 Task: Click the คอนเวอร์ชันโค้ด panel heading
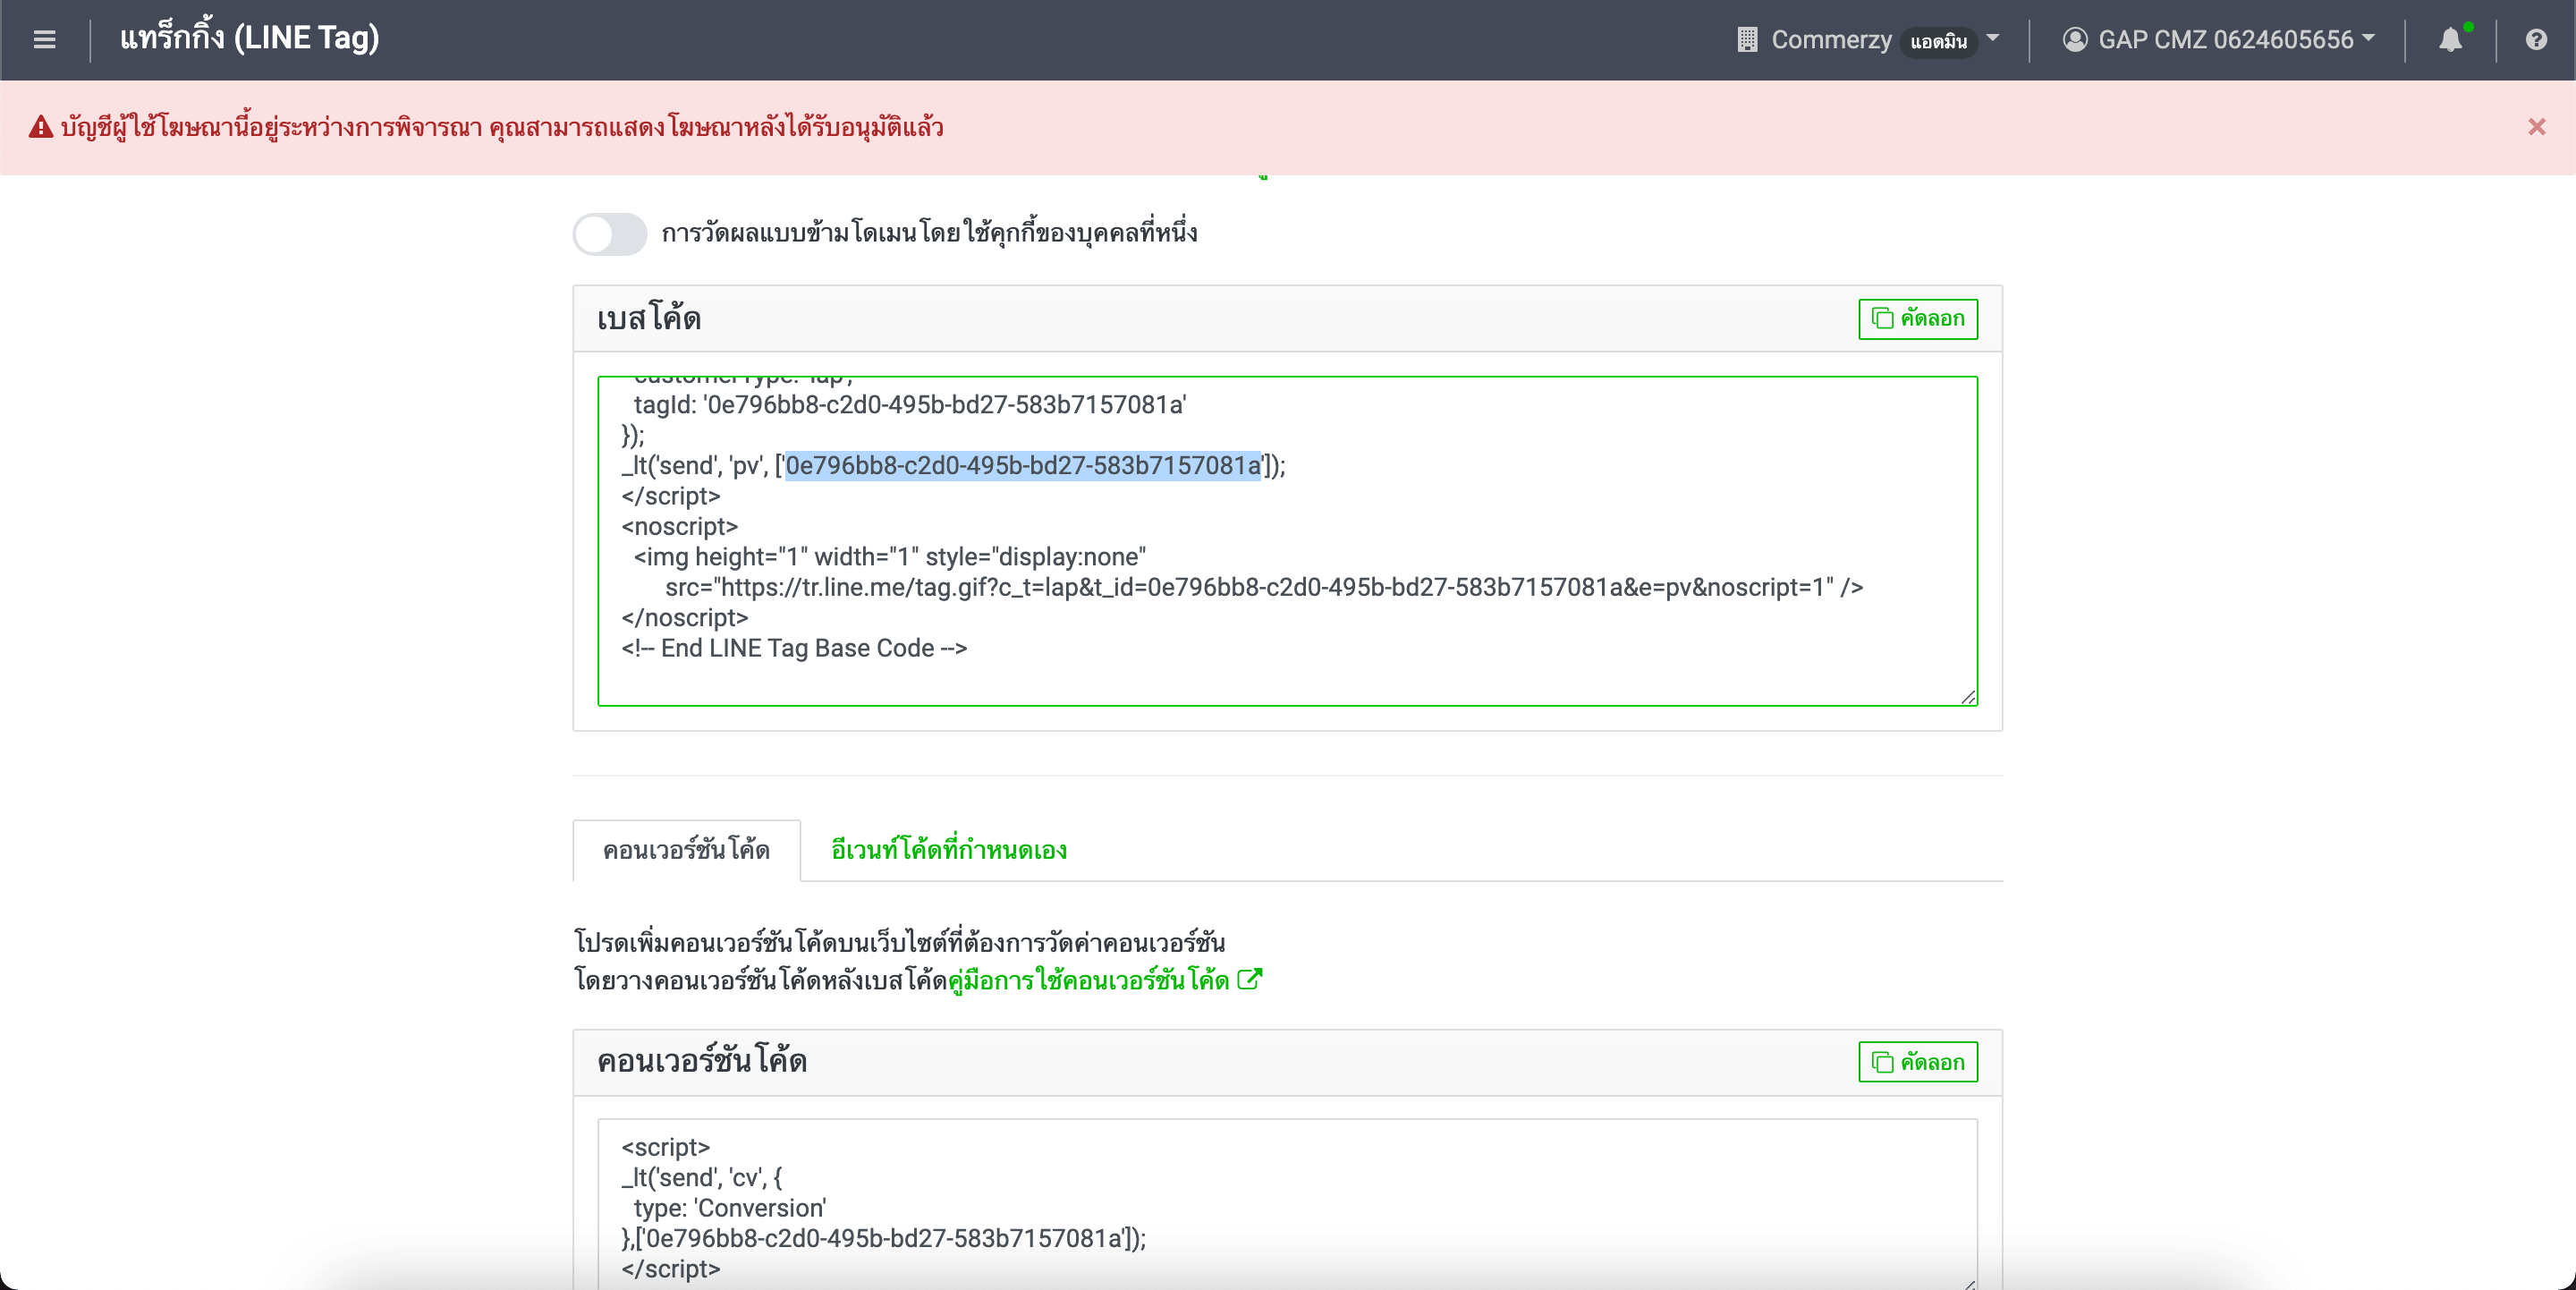(x=702, y=1061)
